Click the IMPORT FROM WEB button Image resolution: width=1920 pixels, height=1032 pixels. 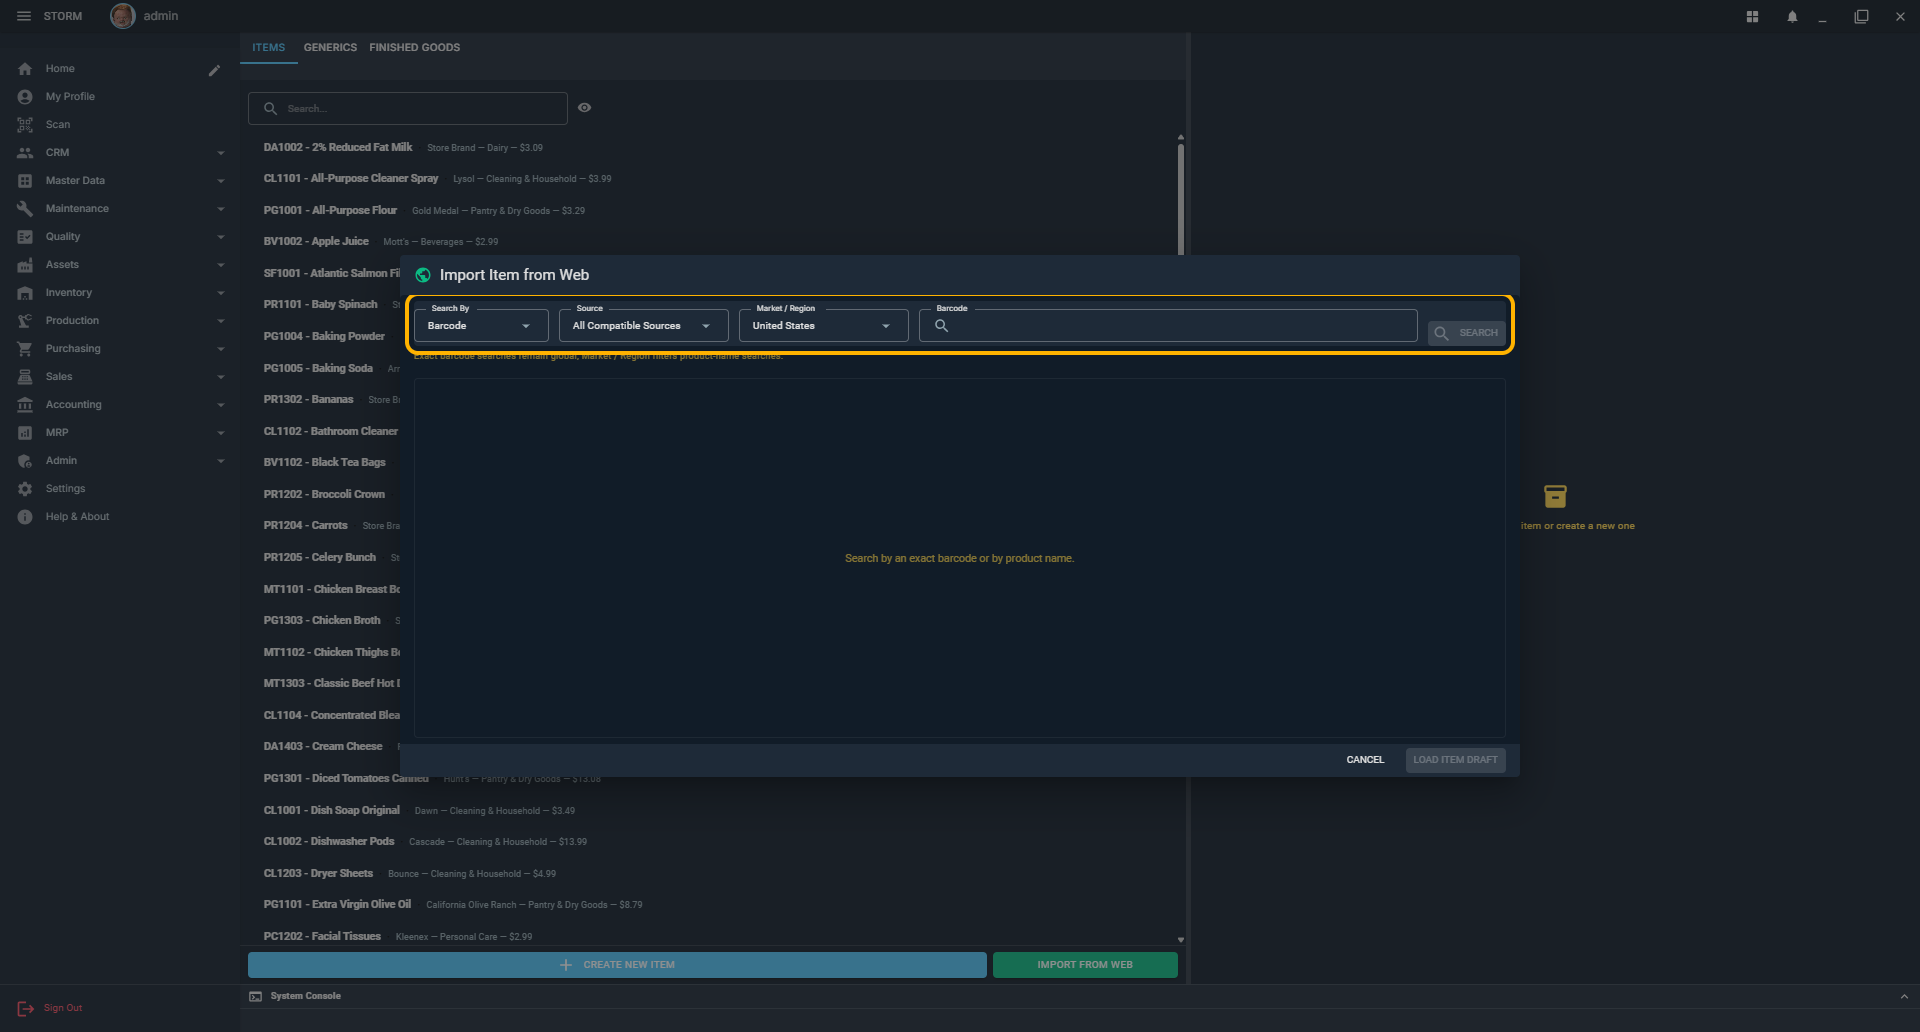coord(1085,965)
